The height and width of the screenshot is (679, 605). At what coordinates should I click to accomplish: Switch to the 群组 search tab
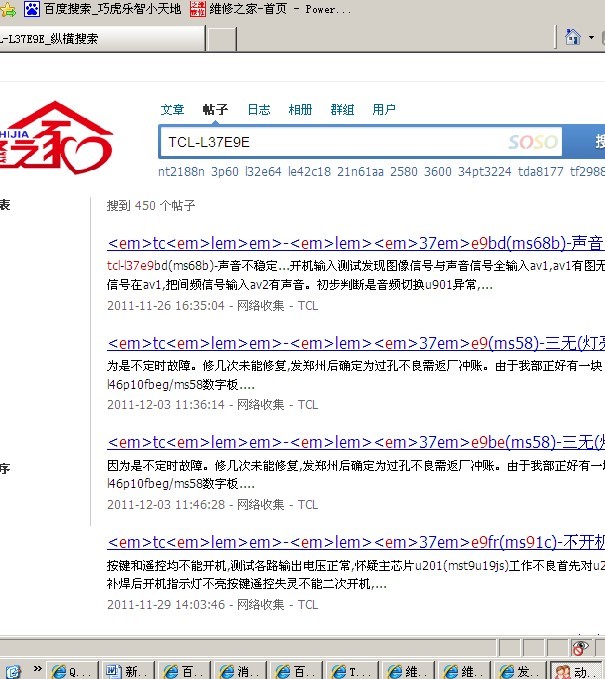342,110
